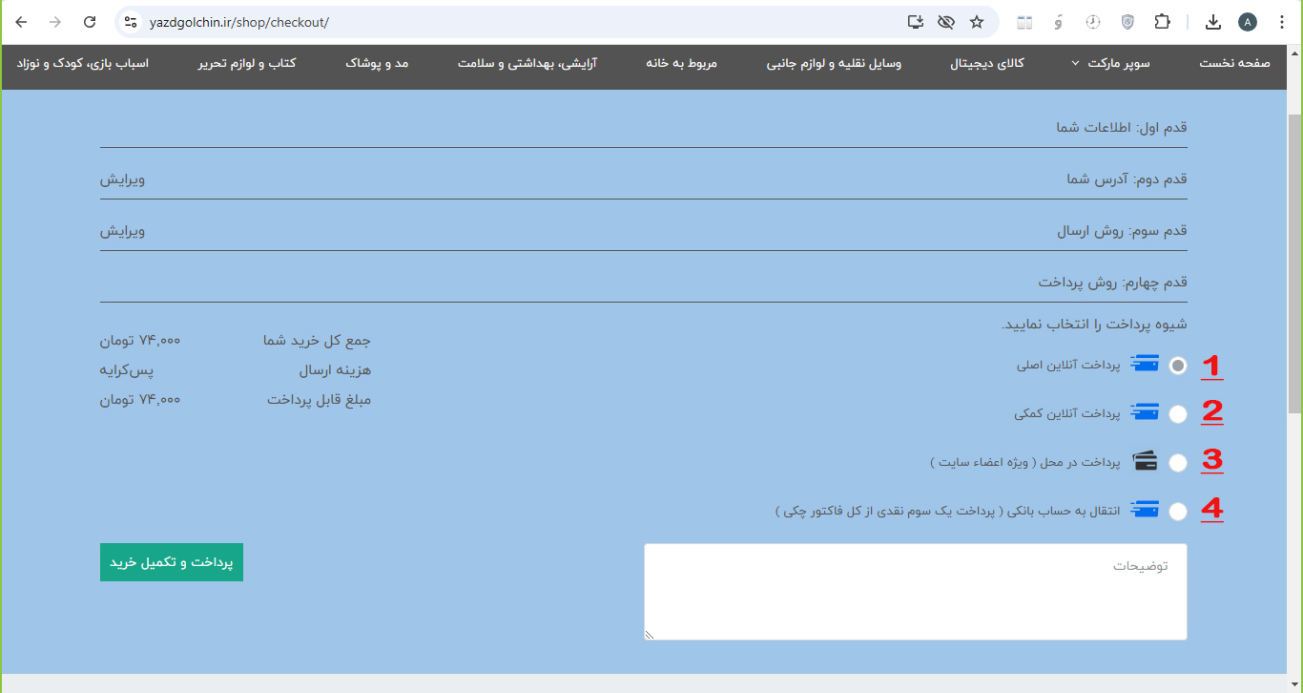Expand the 'قدم اول: اطلاعات شما' section
Image resolution: width=1303 pixels, height=693 pixels.
pos(1121,128)
